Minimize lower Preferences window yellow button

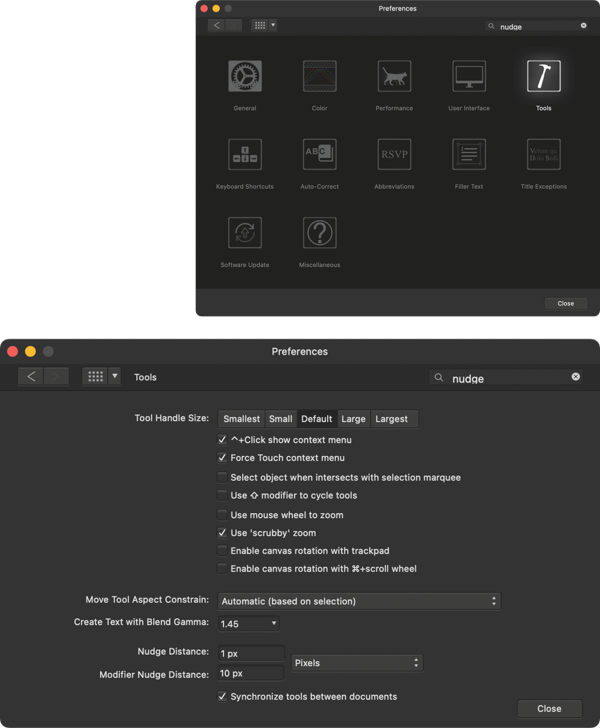[31, 351]
